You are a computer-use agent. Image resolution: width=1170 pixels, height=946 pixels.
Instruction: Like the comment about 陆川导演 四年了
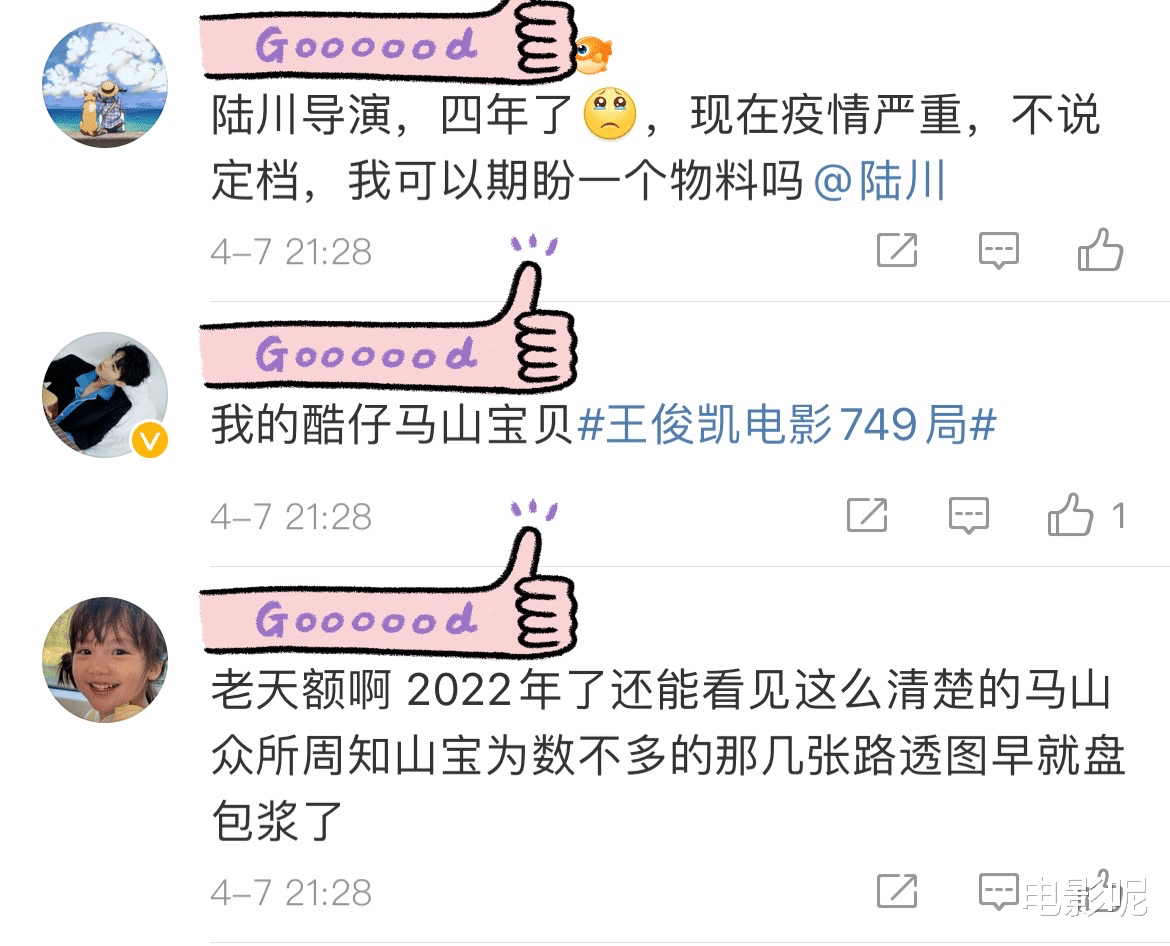(1101, 249)
